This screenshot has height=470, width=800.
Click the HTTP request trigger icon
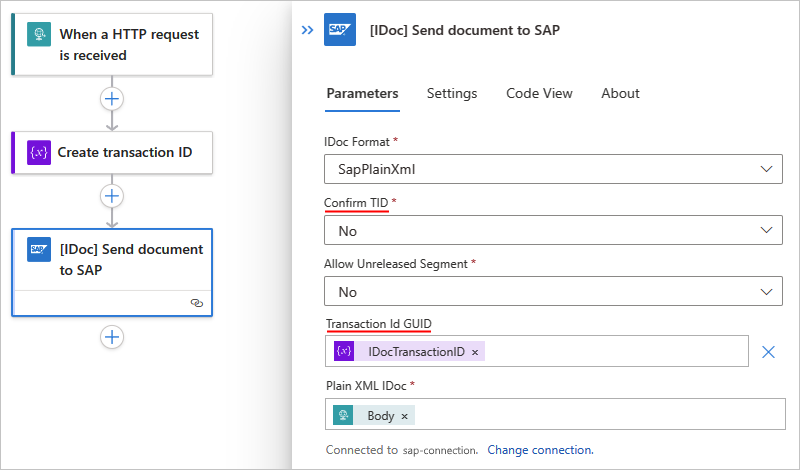point(40,35)
